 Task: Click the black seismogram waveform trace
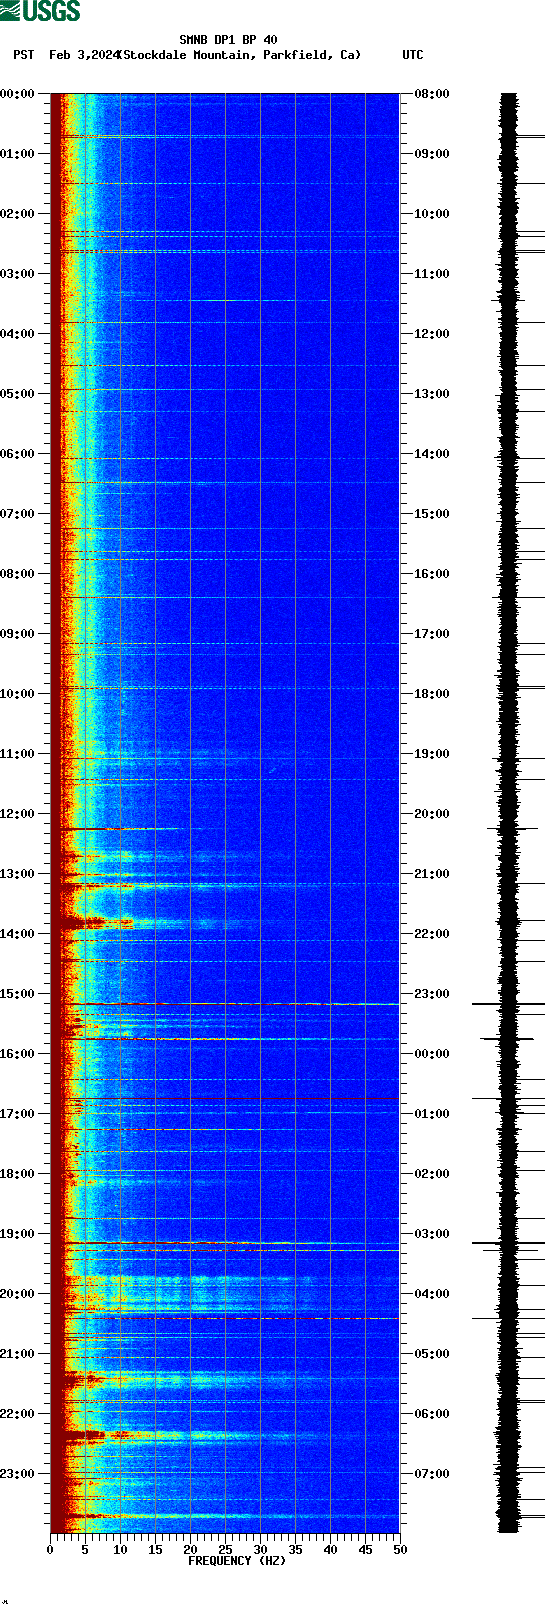click(509, 813)
